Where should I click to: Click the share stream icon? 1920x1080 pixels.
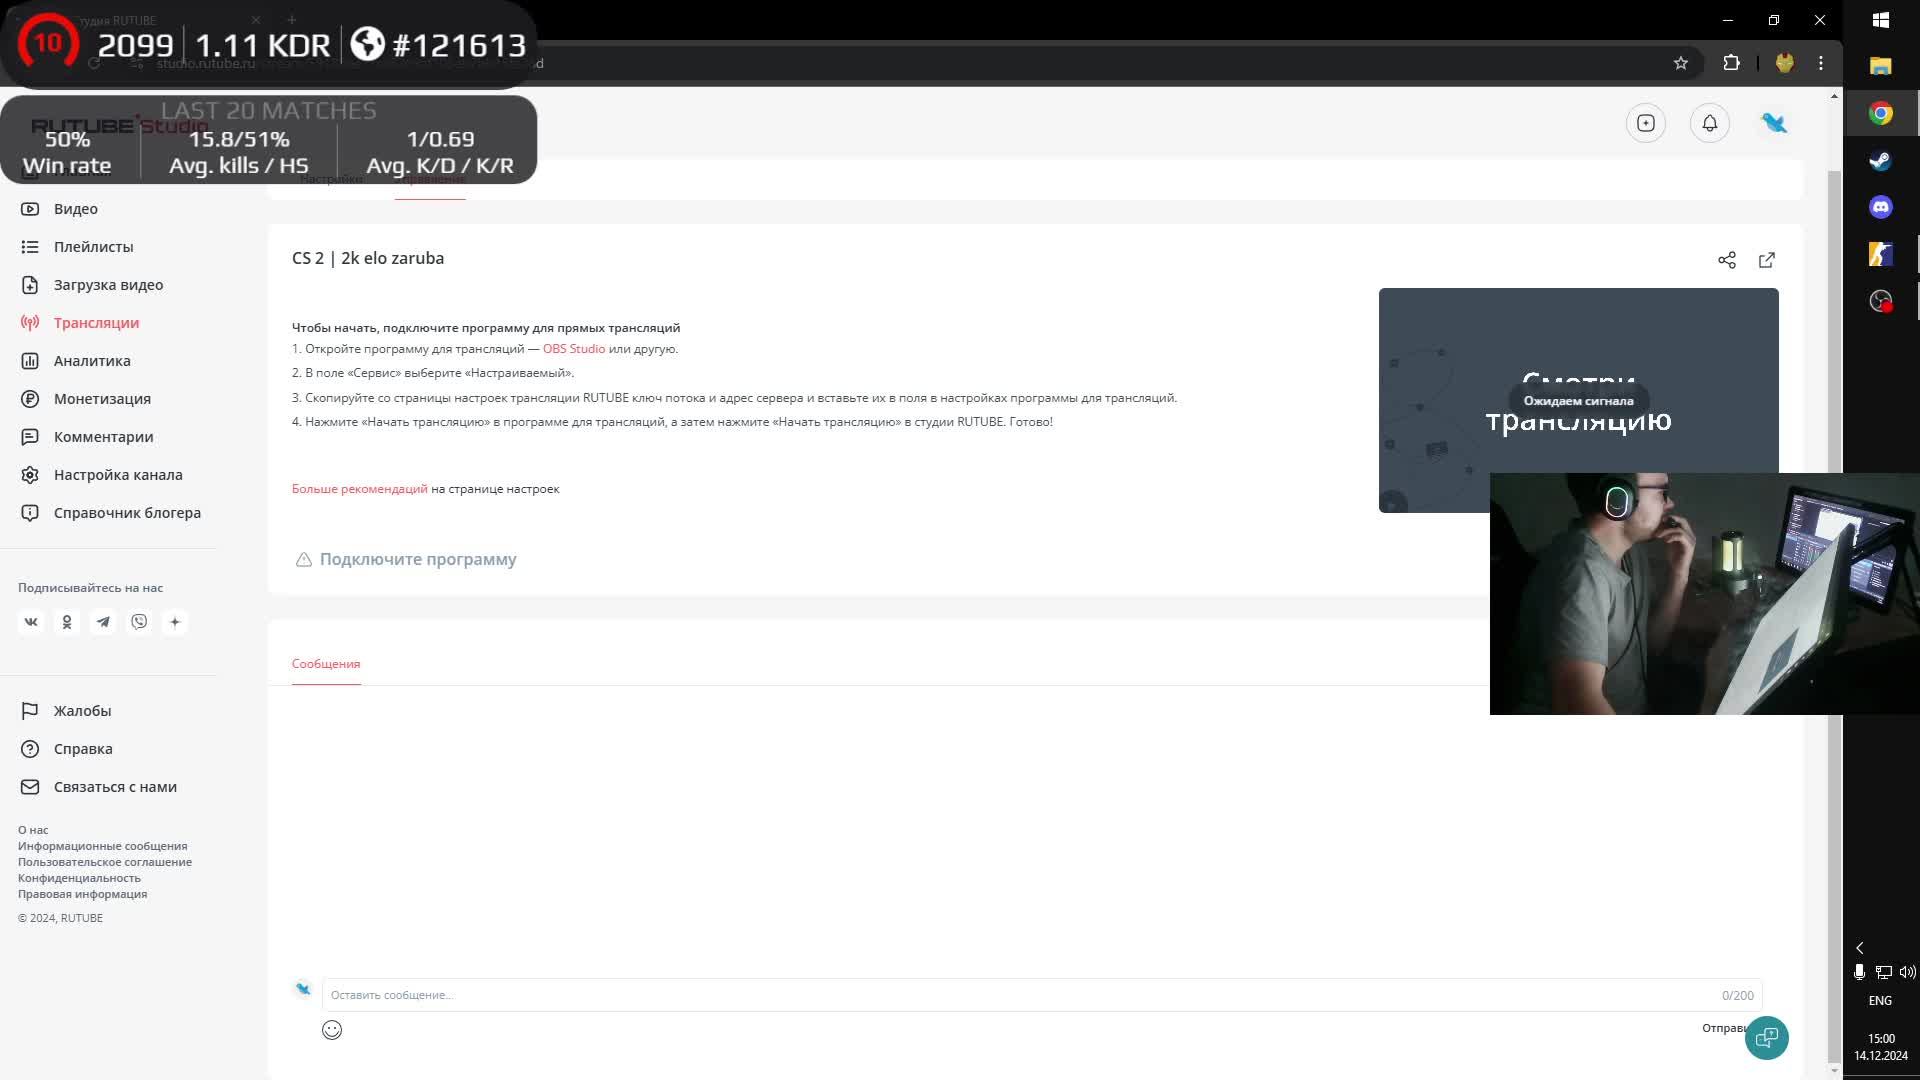[x=1727, y=260]
